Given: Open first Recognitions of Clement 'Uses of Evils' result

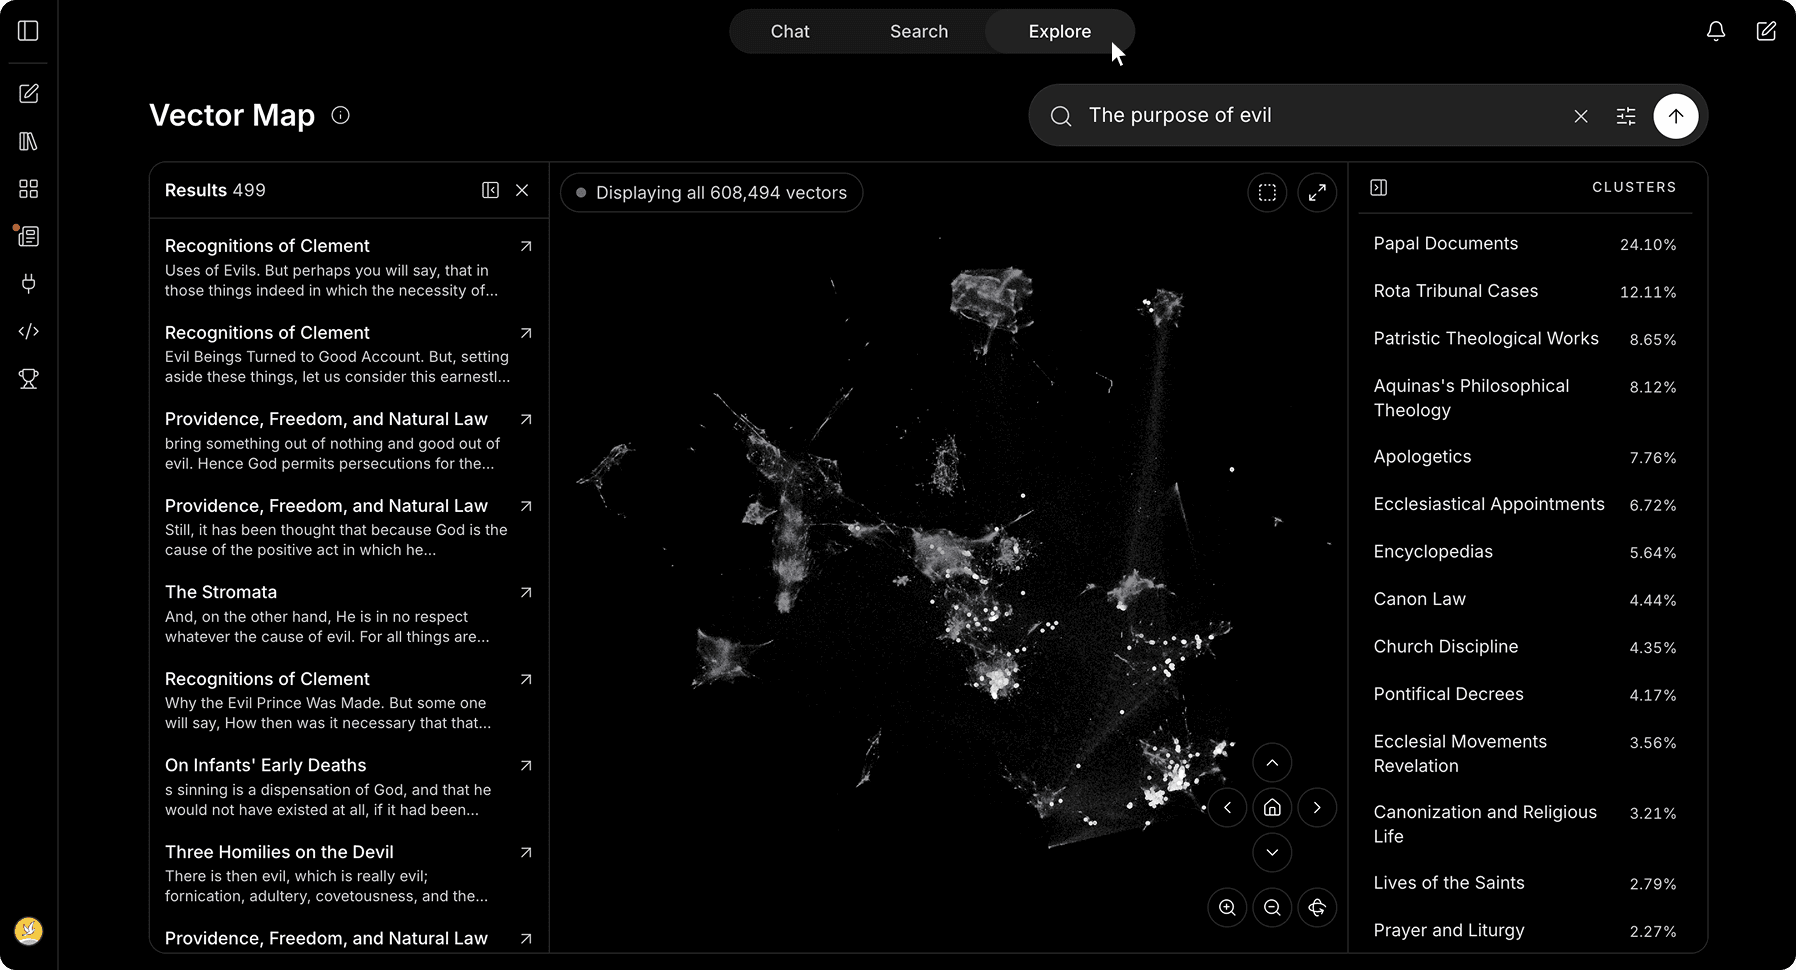Looking at the screenshot, I should 348,267.
